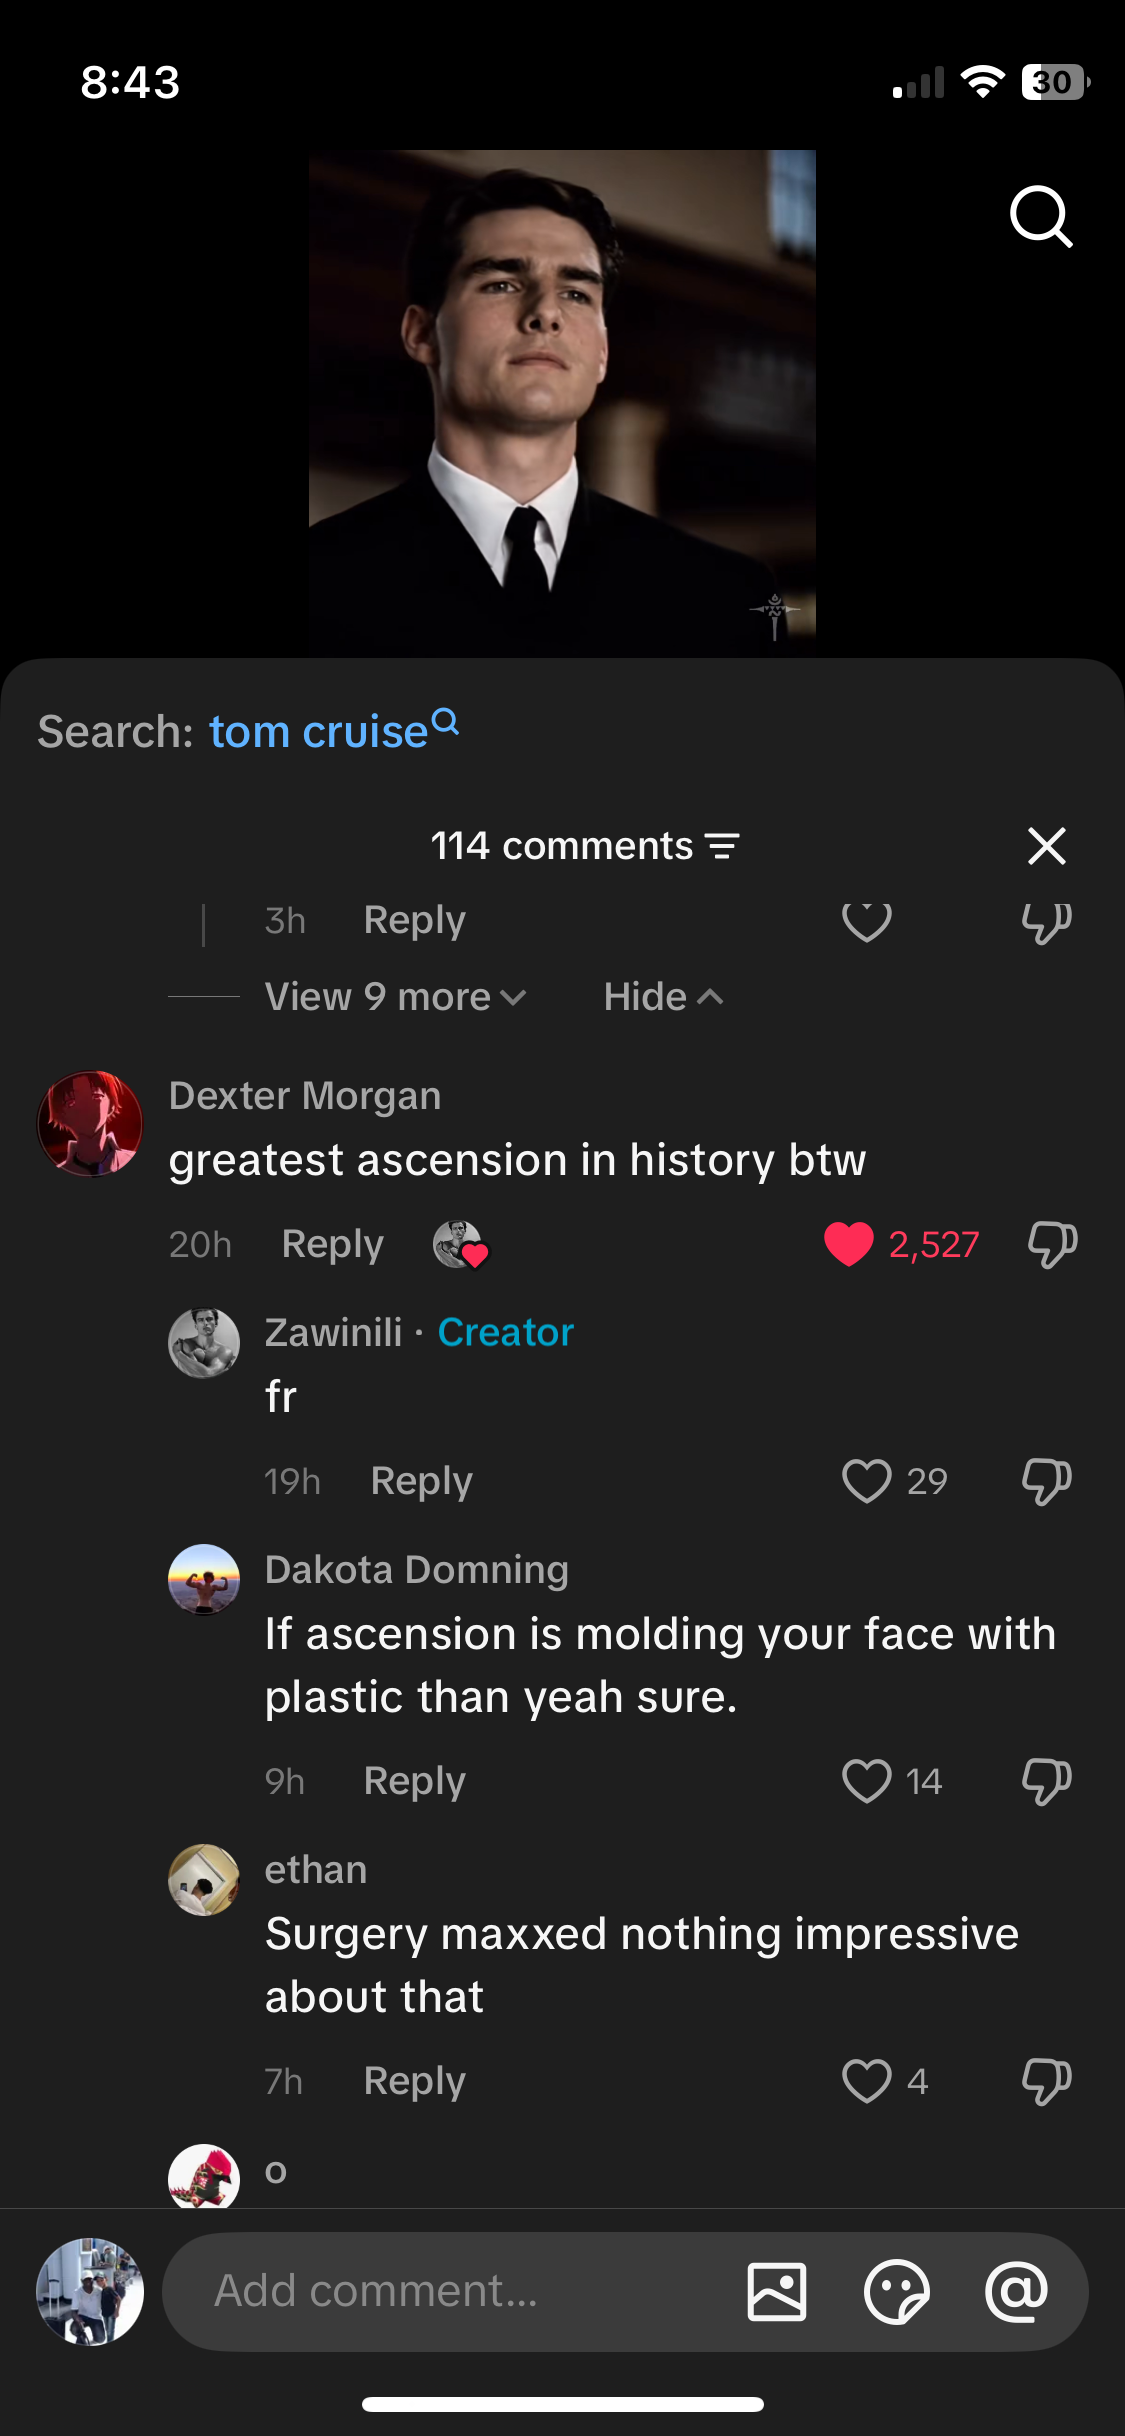Attach a photo using the image icon

(777, 2291)
